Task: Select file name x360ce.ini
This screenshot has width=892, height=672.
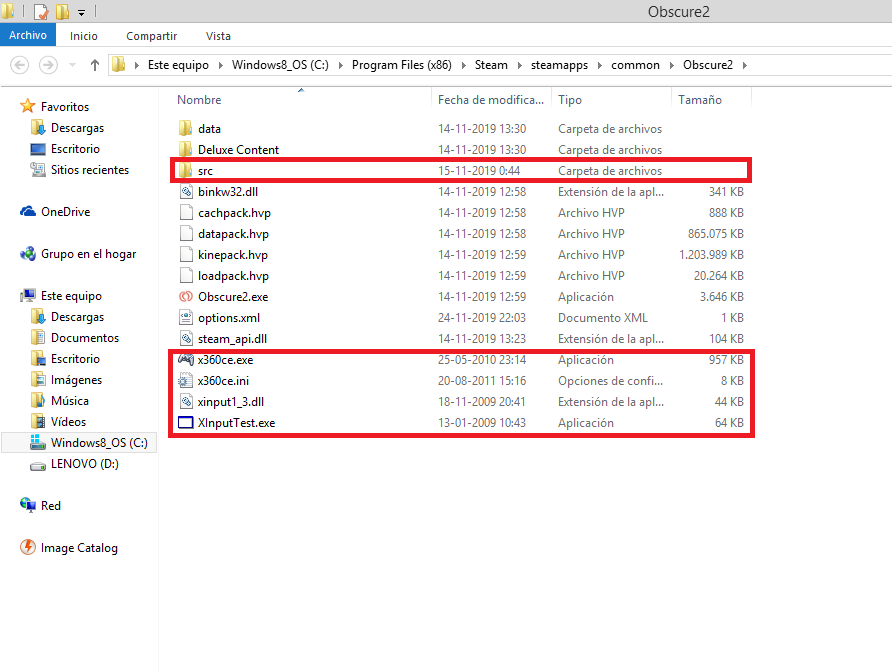Action: point(223,381)
